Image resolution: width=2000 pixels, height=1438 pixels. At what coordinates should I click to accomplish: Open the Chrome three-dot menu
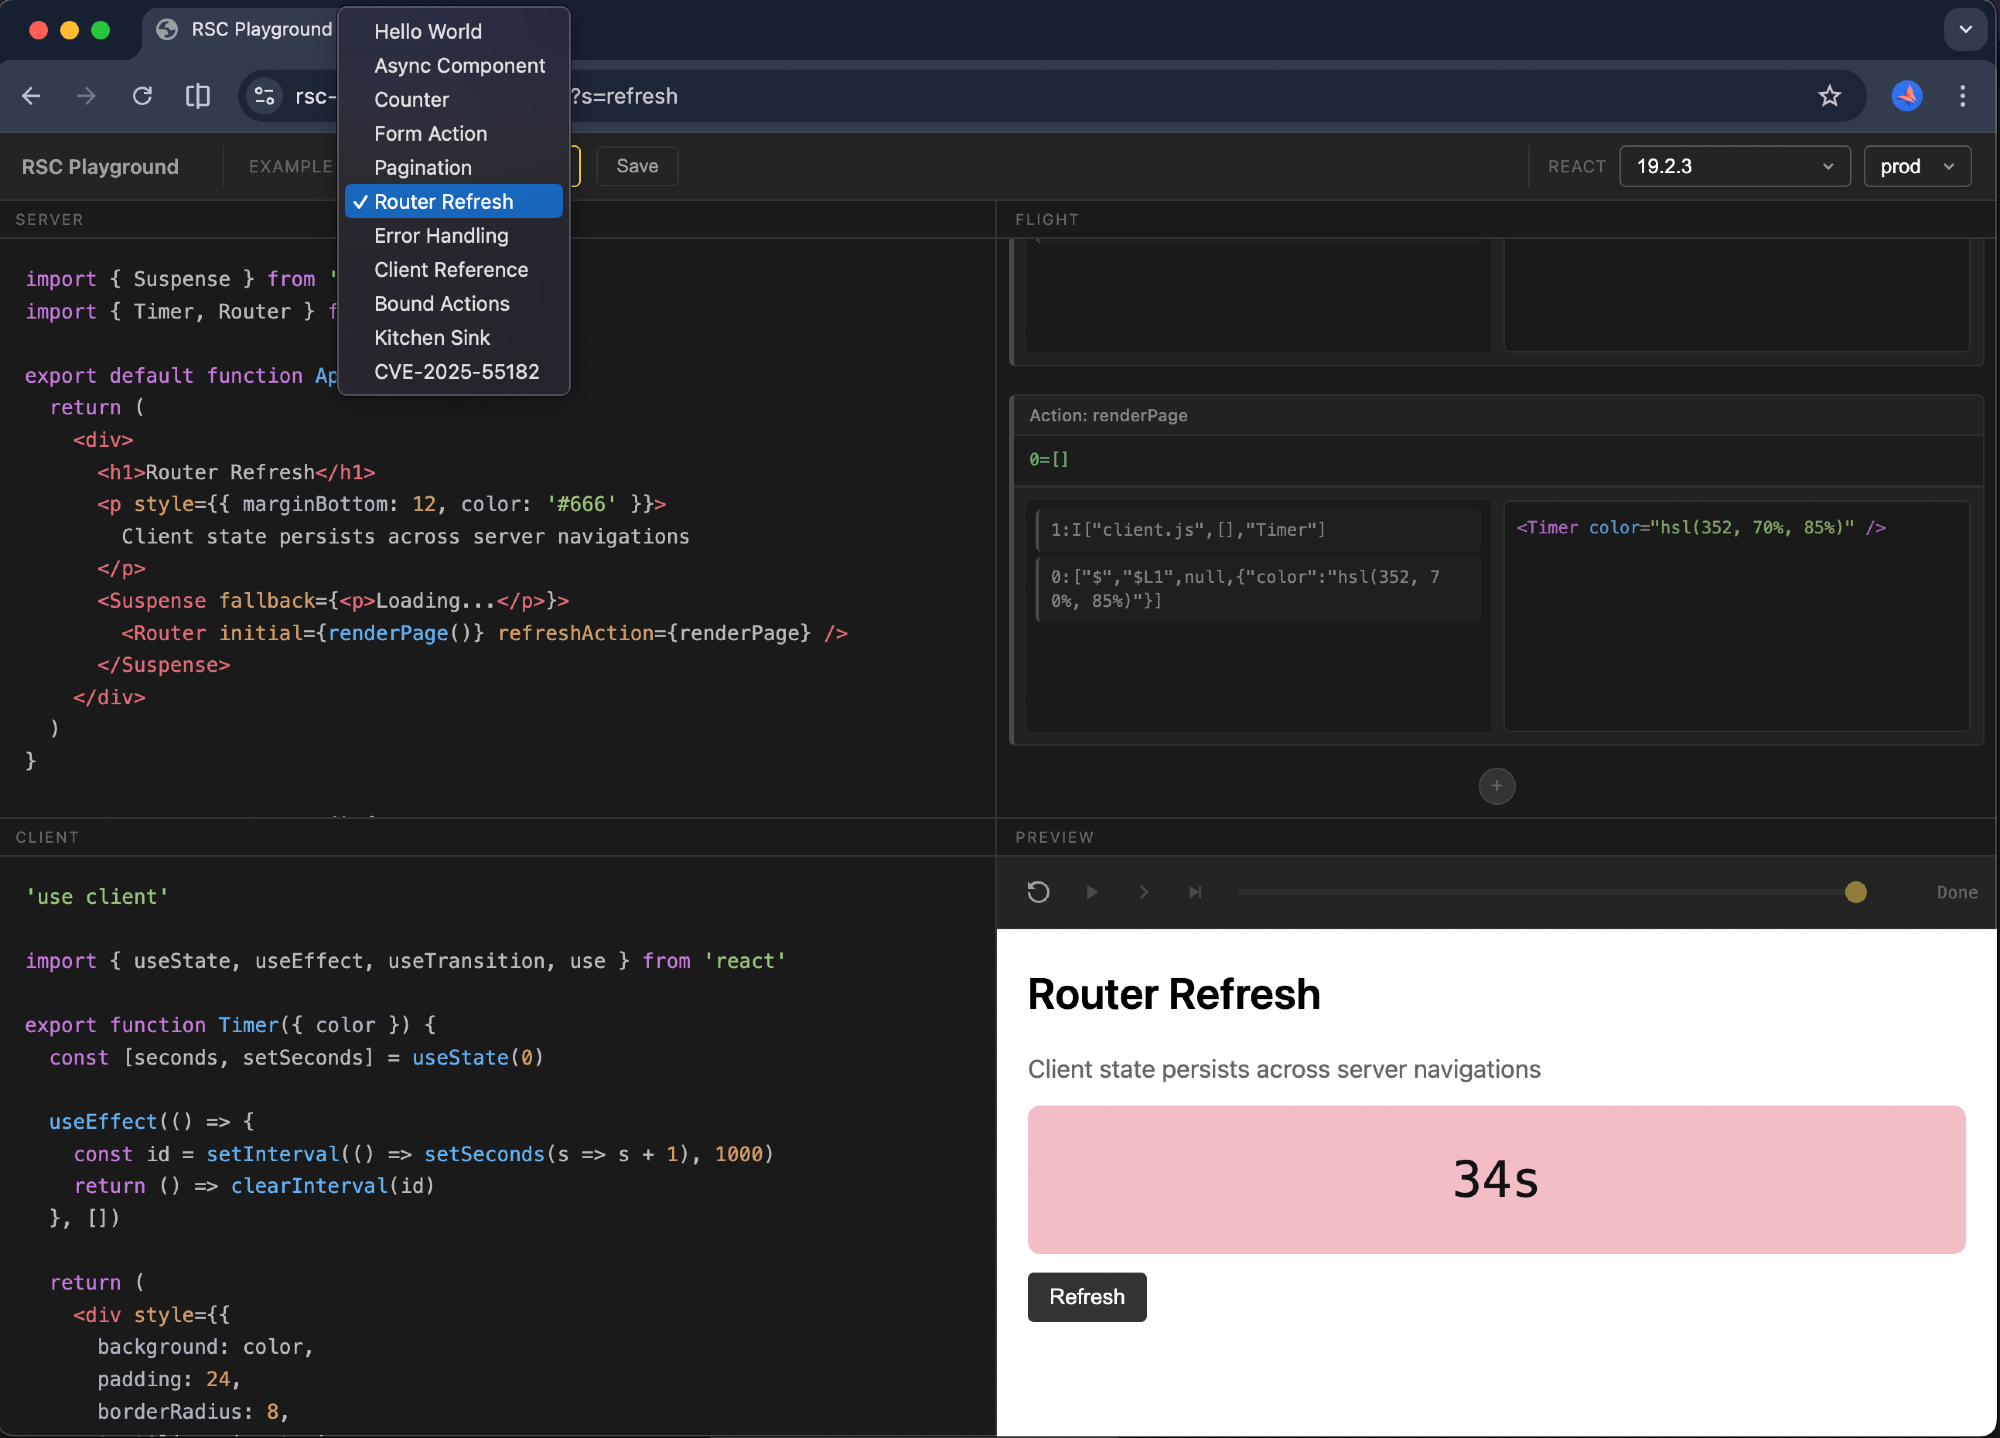point(1962,96)
